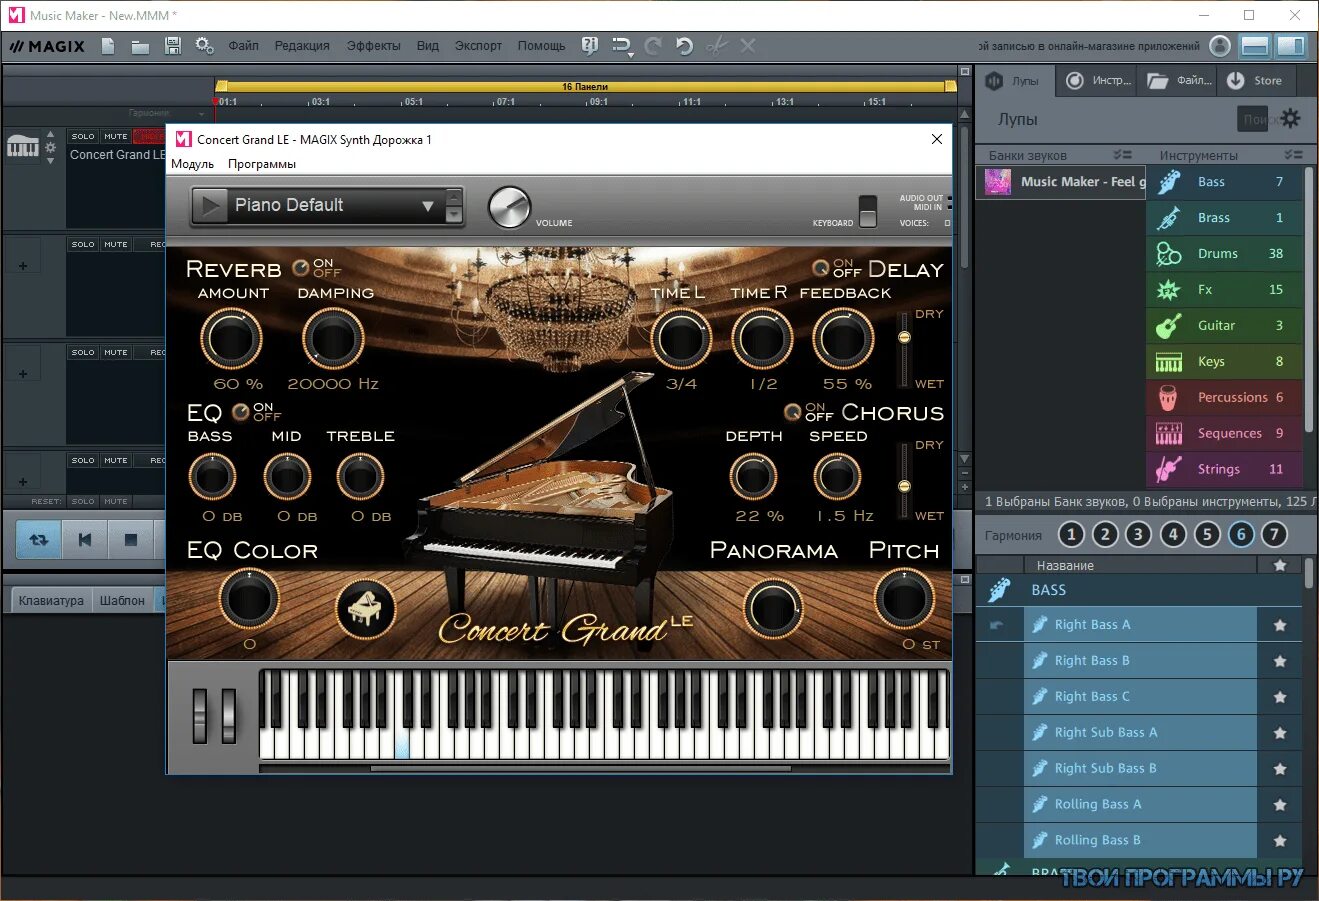Click the stop playback button
This screenshot has width=1319, height=901.
point(130,540)
